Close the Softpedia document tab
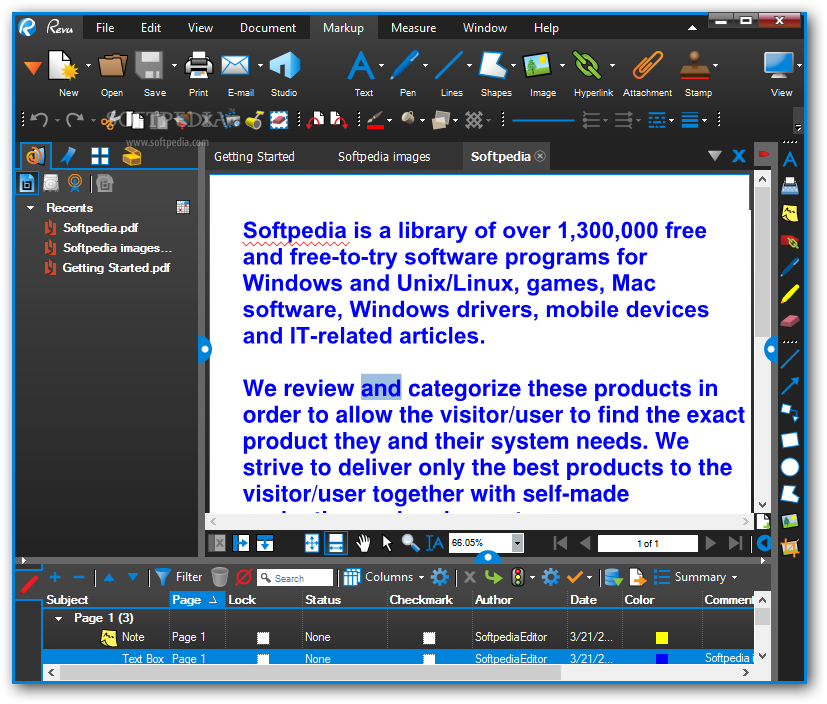The height and width of the screenshot is (704, 827). click(540, 156)
